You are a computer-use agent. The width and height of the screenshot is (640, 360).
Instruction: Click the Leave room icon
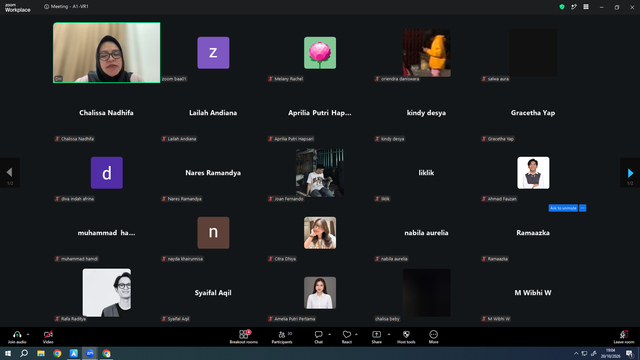click(x=624, y=334)
